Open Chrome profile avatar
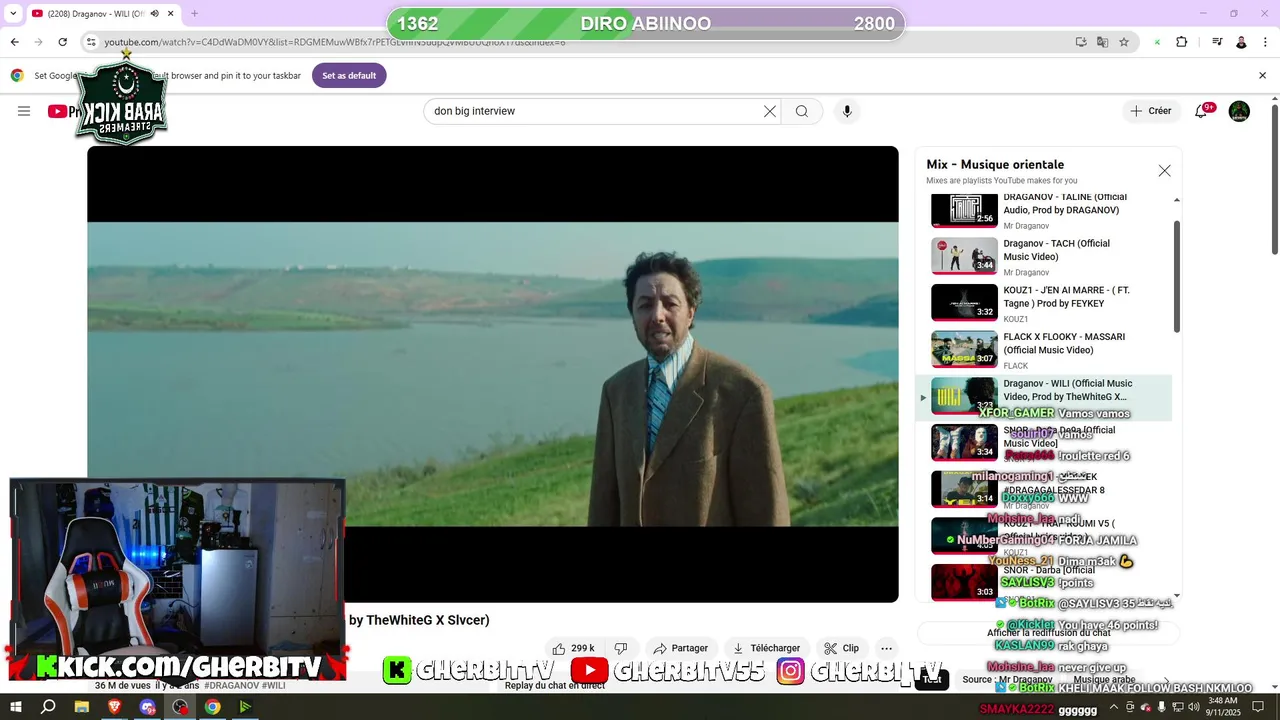This screenshot has width=1280, height=720. (x=1241, y=42)
